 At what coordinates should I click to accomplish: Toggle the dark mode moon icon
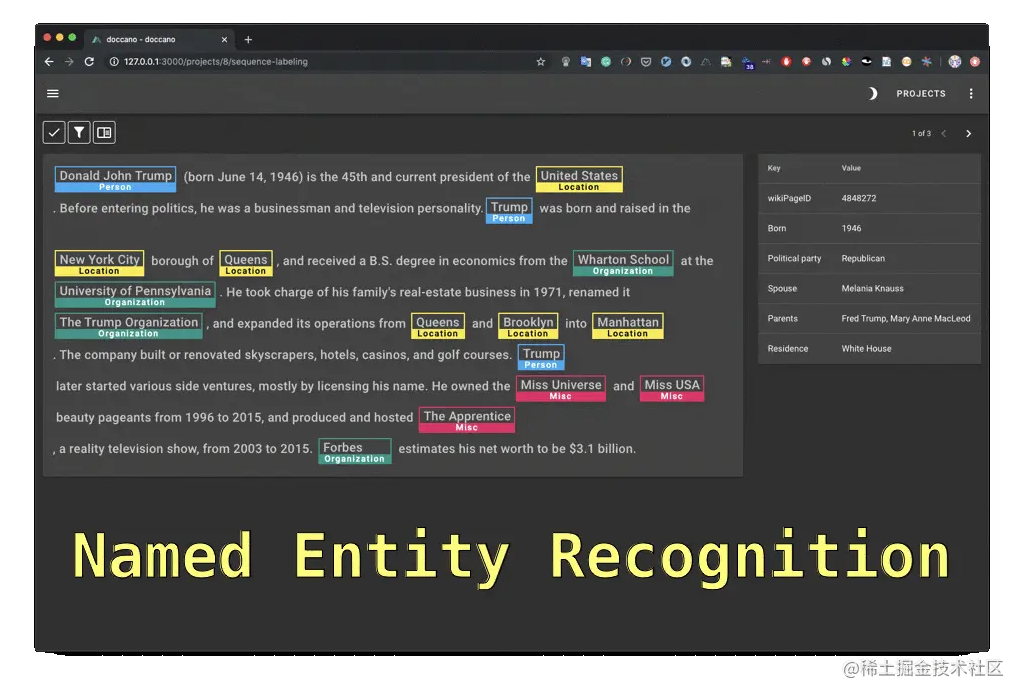click(x=872, y=93)
